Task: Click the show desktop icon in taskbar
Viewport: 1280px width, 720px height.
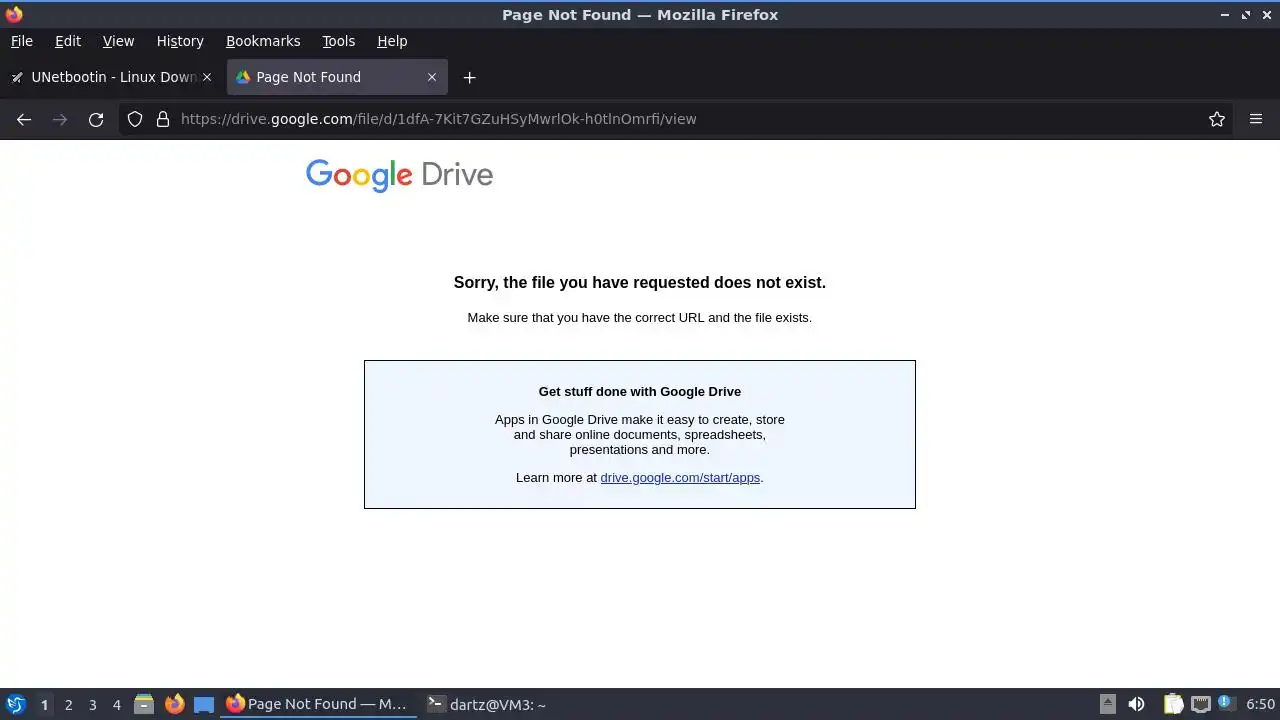Action: pos(204,704)
